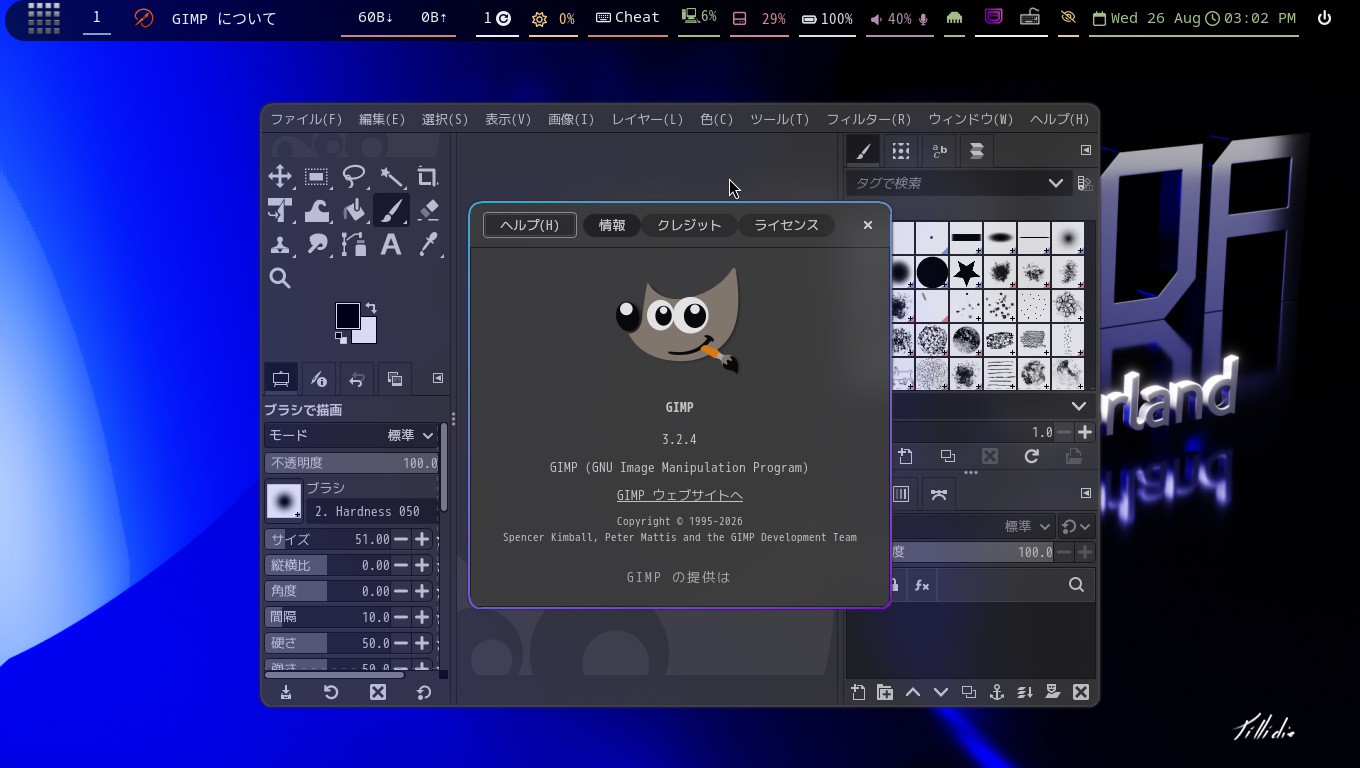The image size is (1360, 768).
Task: Swap foreground and background colors
Action: pos(371,308)
